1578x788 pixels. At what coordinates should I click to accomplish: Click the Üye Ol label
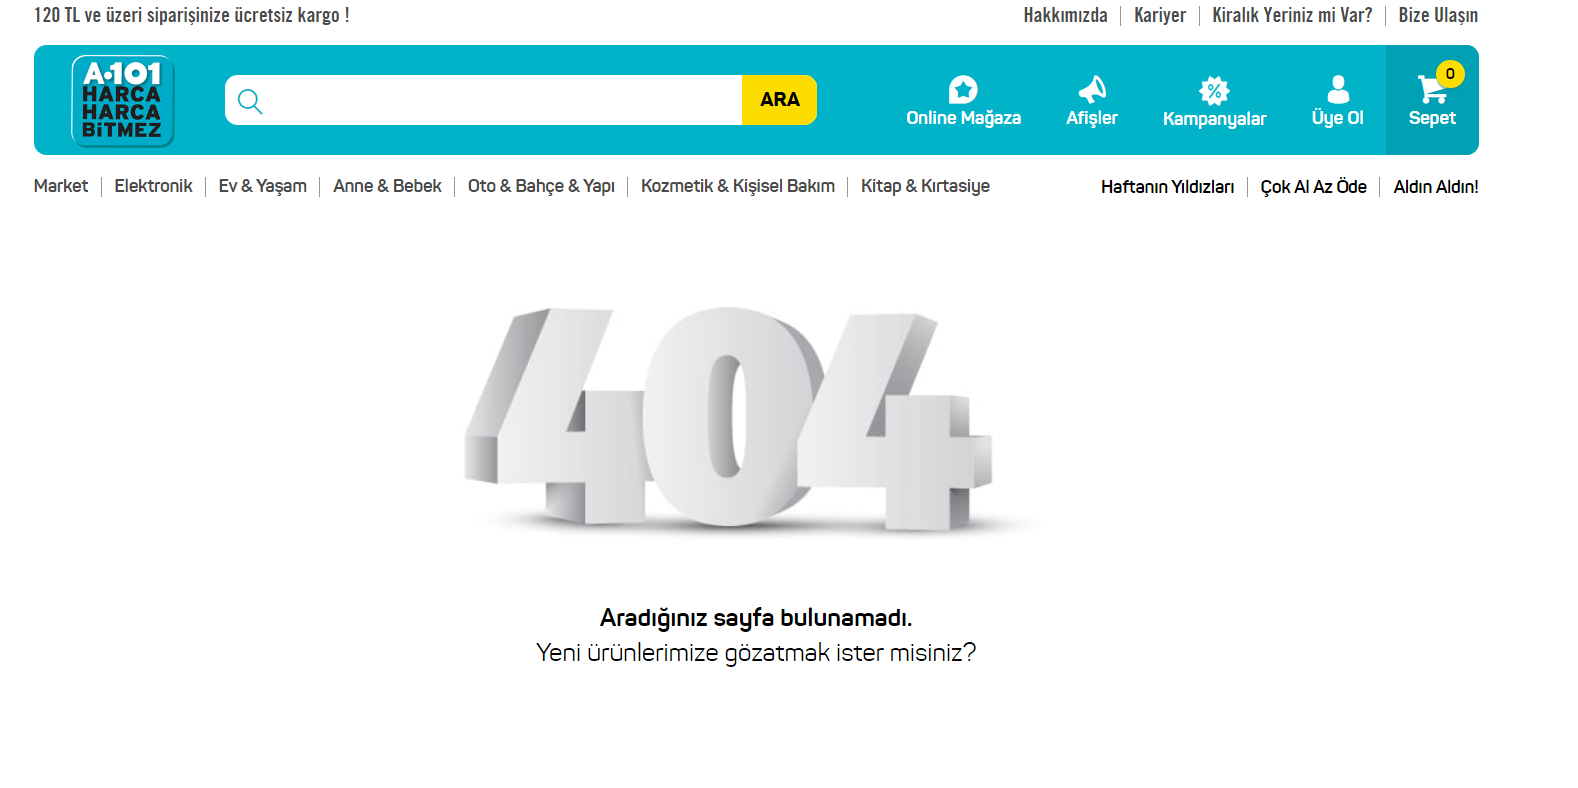coord(1338,118)
